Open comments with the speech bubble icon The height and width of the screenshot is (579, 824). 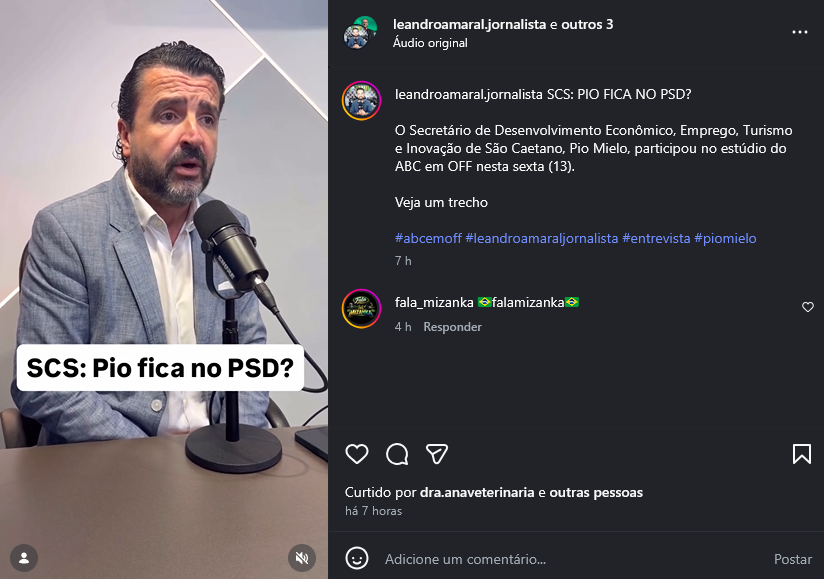[397, 454]
